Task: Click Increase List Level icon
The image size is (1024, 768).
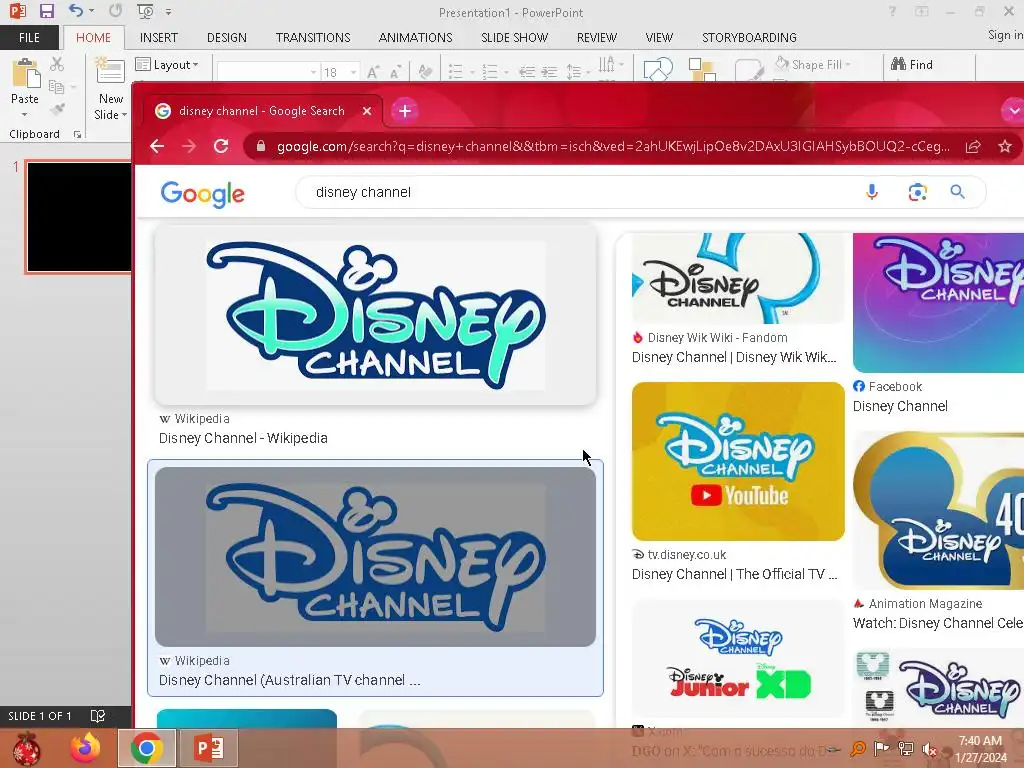Action: [x=549, y=72]
